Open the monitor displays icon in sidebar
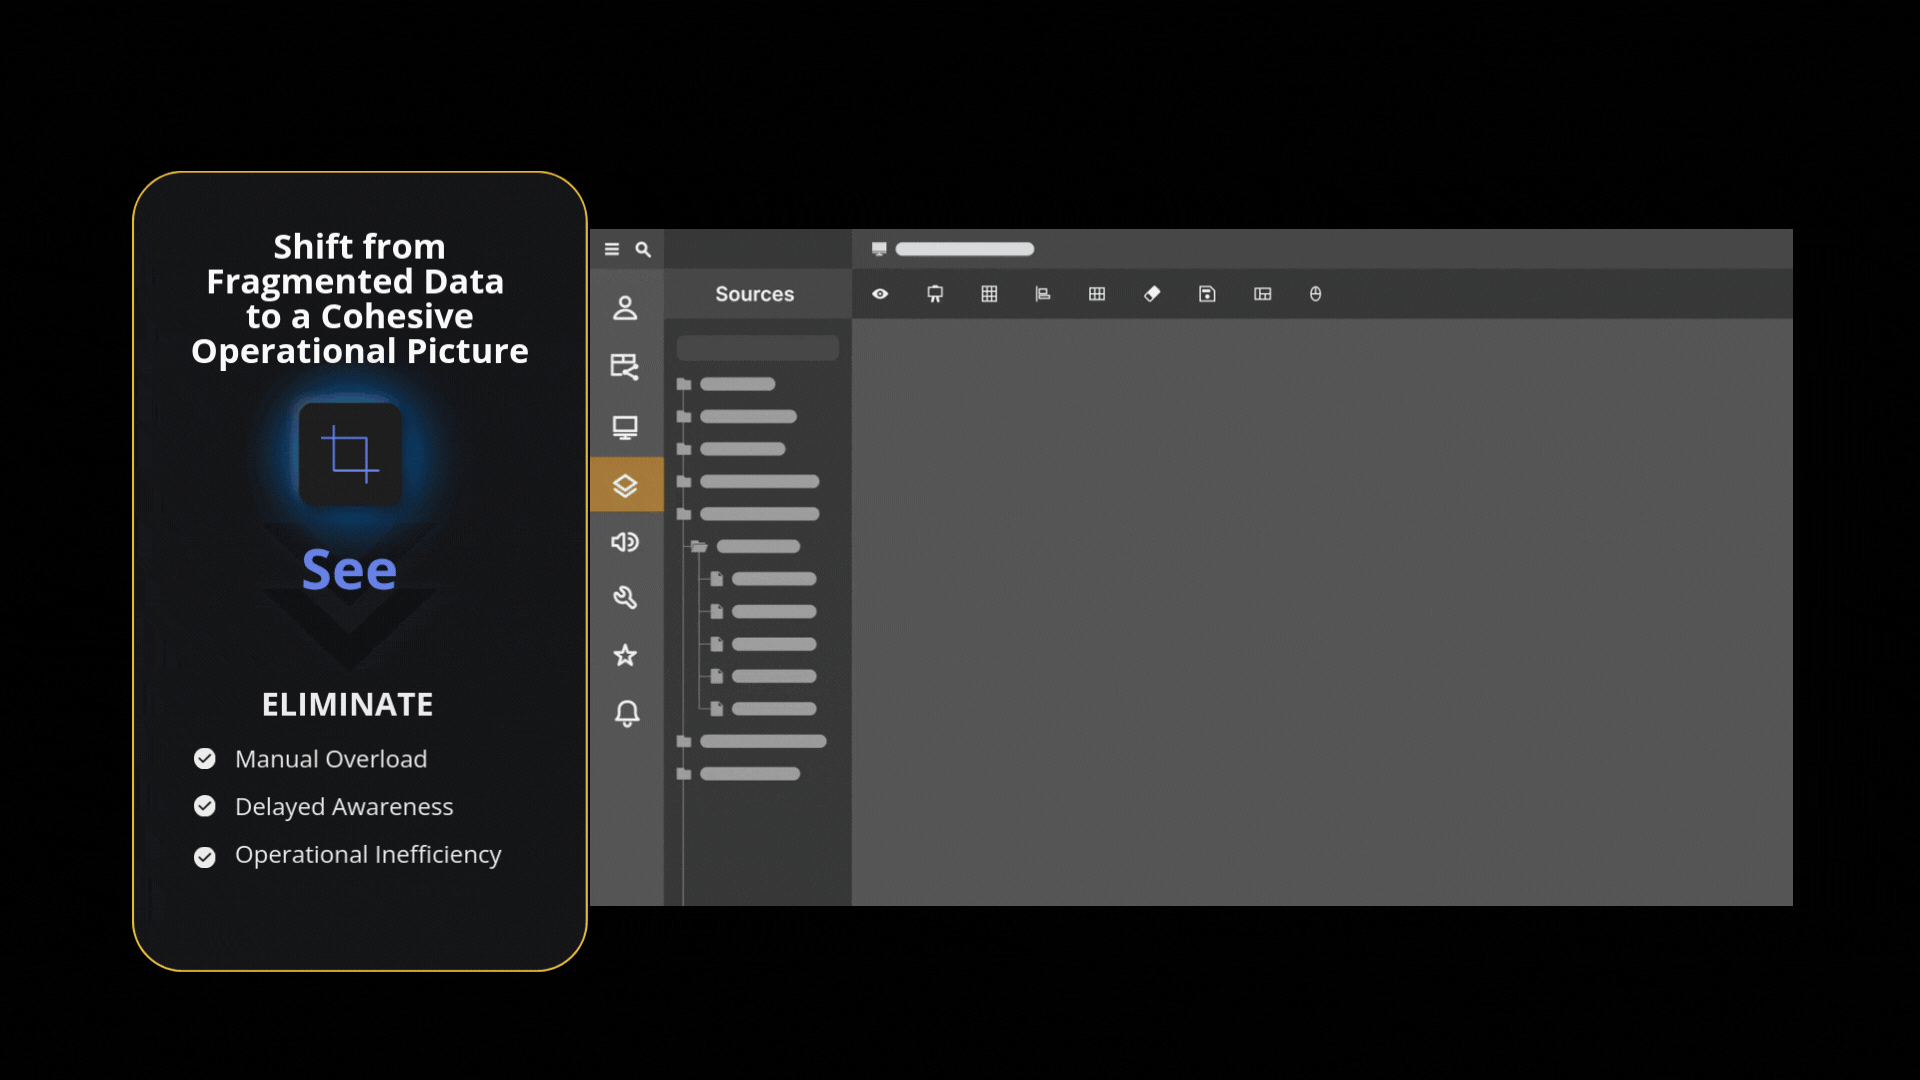The height and width of the screenshot is (1080, 1920). (x=625, y=427)
